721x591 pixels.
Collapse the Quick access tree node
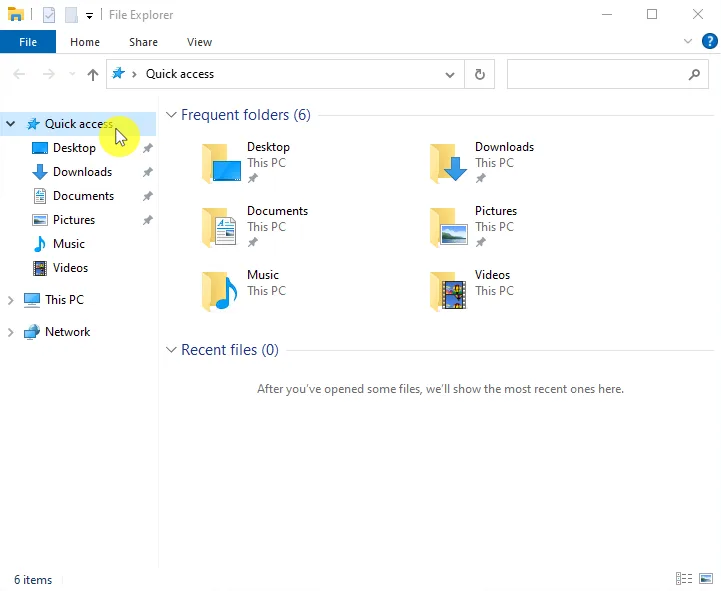pos(11,124)
